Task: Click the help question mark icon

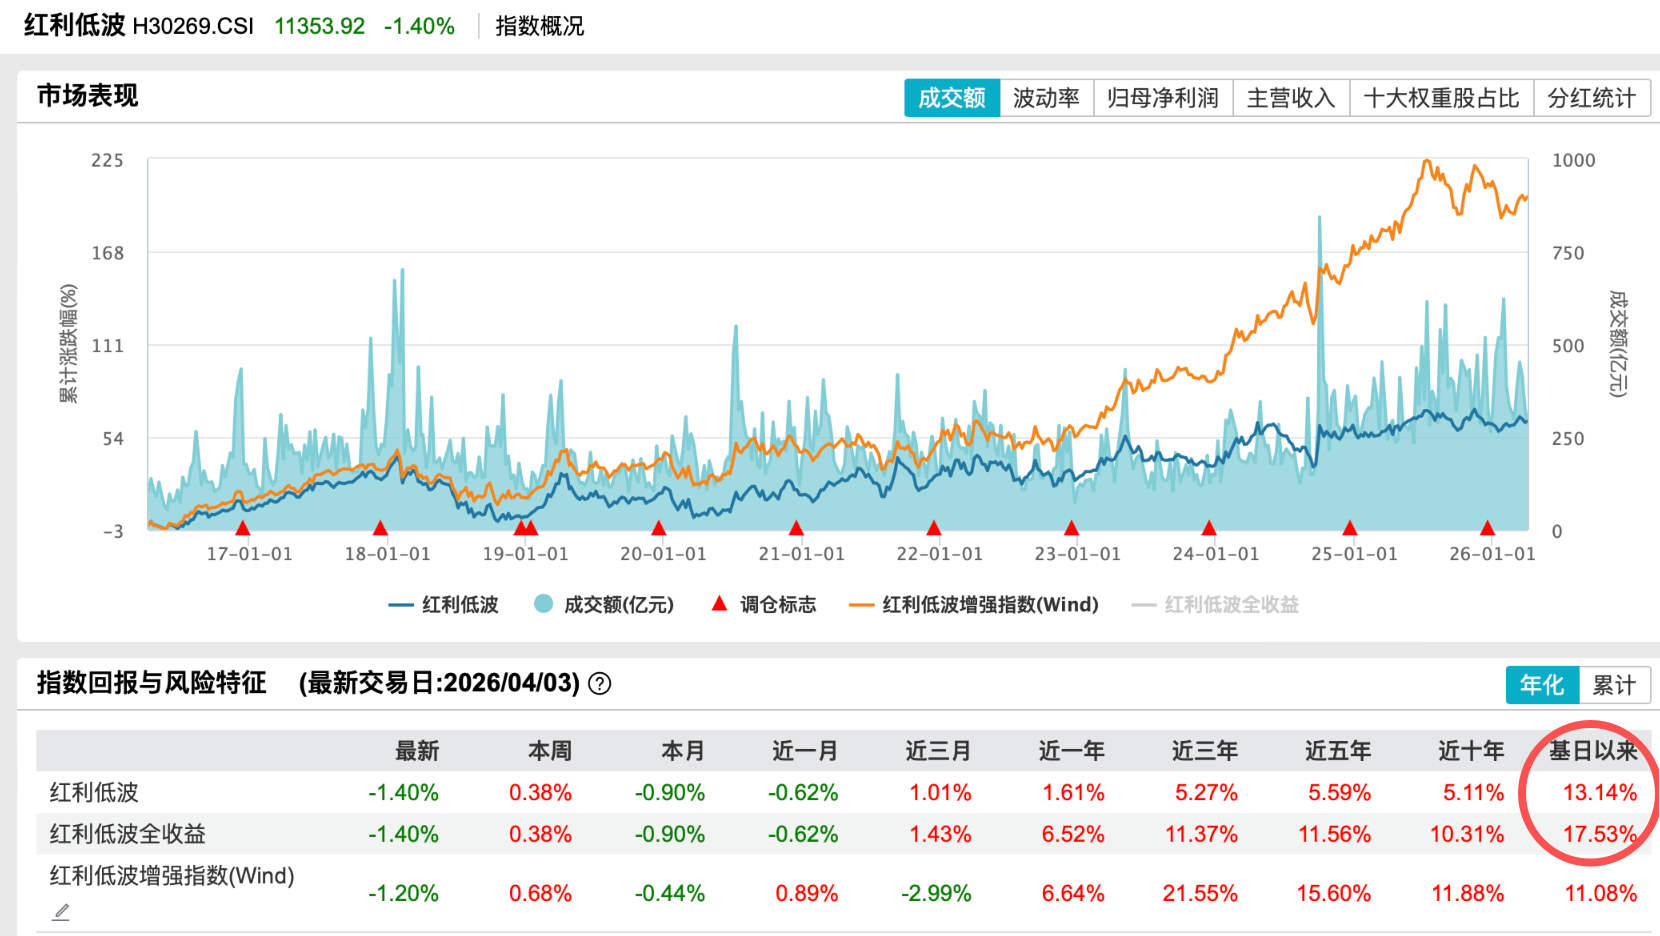Action: pos(599,684)
